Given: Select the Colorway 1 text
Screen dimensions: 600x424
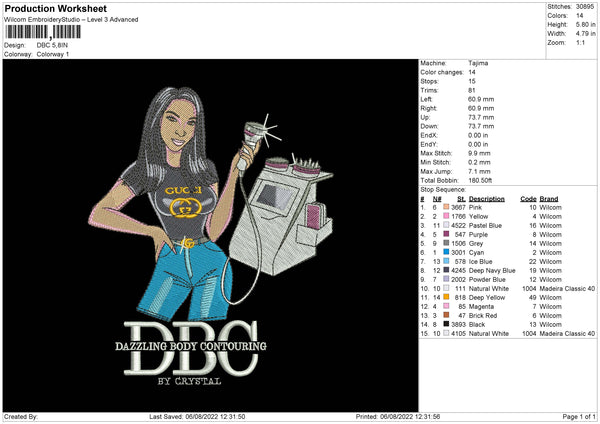Looking at the screenshot, I should click(x=53, y=54).
